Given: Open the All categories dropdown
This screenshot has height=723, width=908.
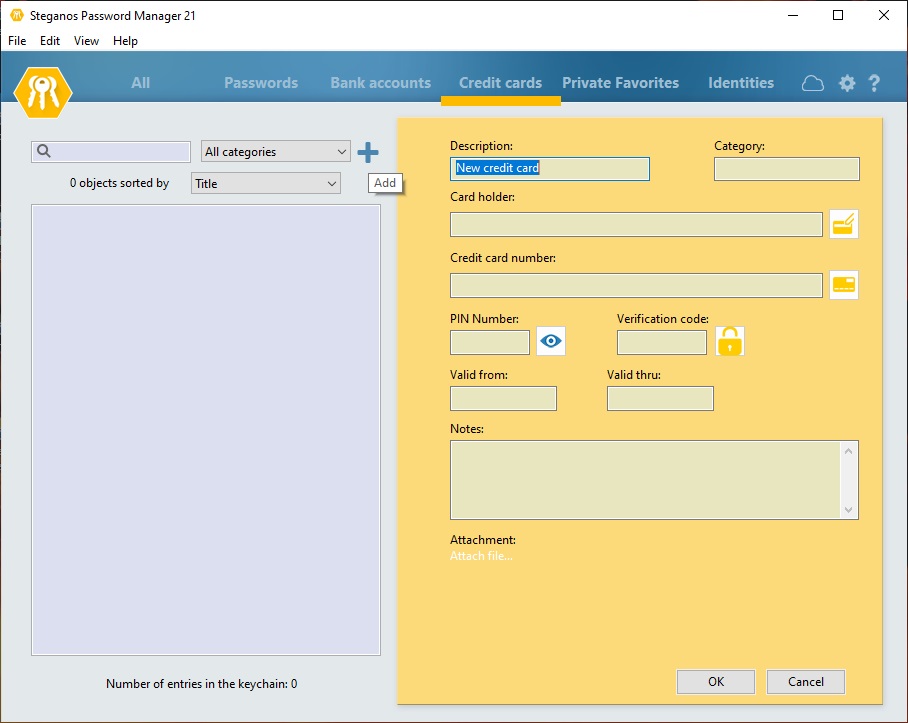Looking at the screenshot, I should [275, 151].
